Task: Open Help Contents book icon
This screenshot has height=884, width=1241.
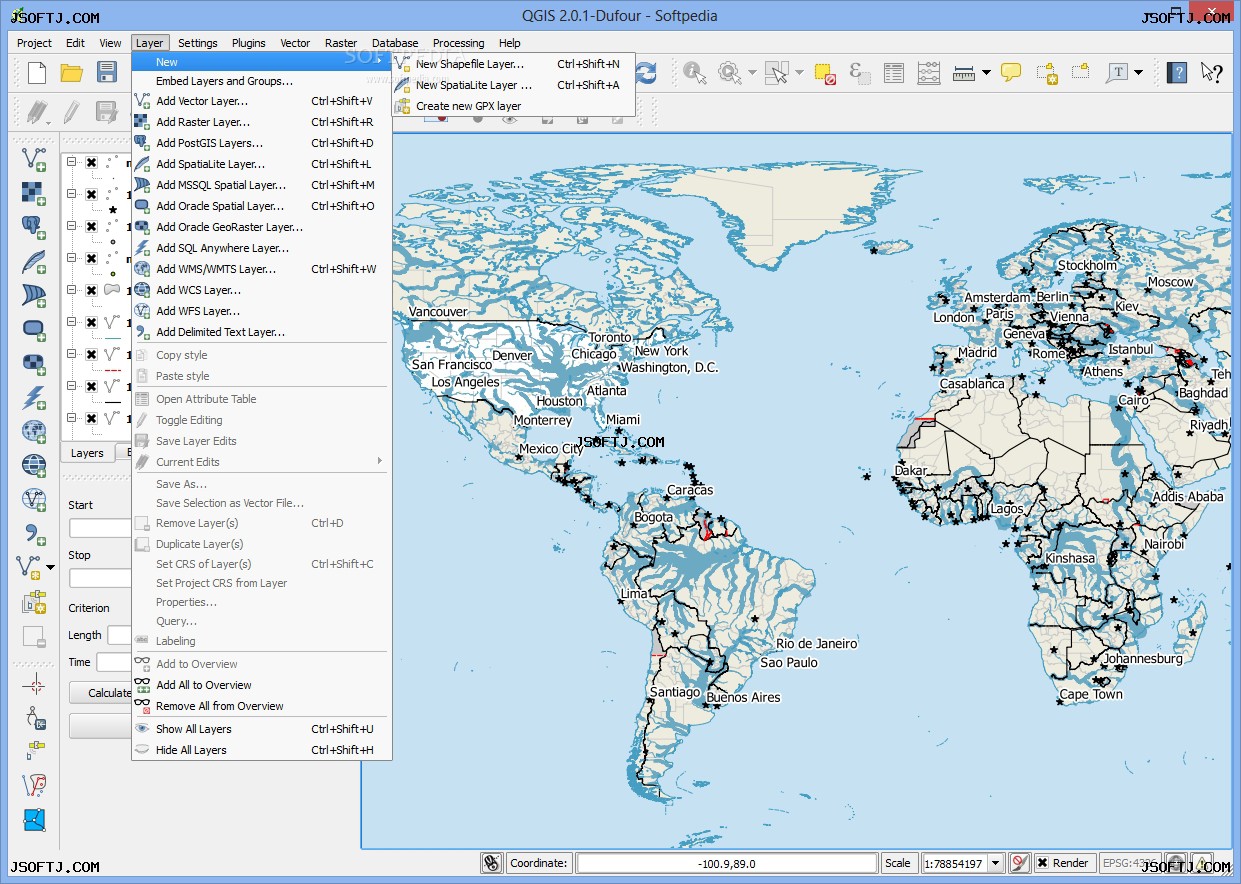Action: point(1178,72)
